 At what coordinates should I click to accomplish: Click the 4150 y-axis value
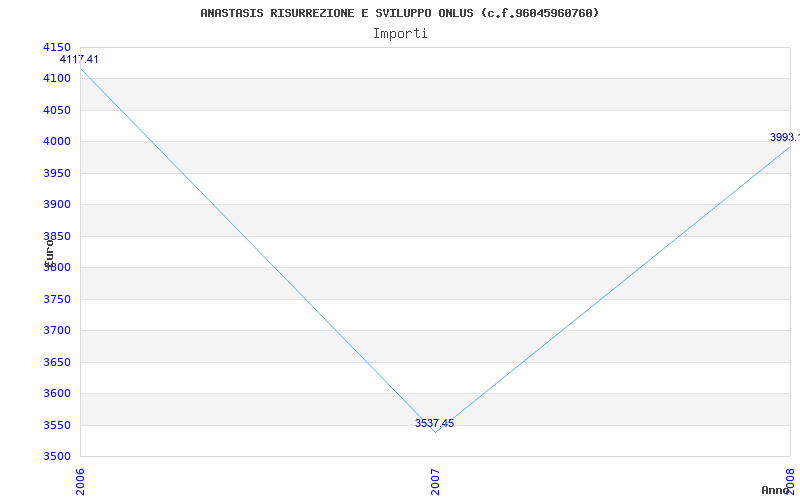(x=56, y=47)
